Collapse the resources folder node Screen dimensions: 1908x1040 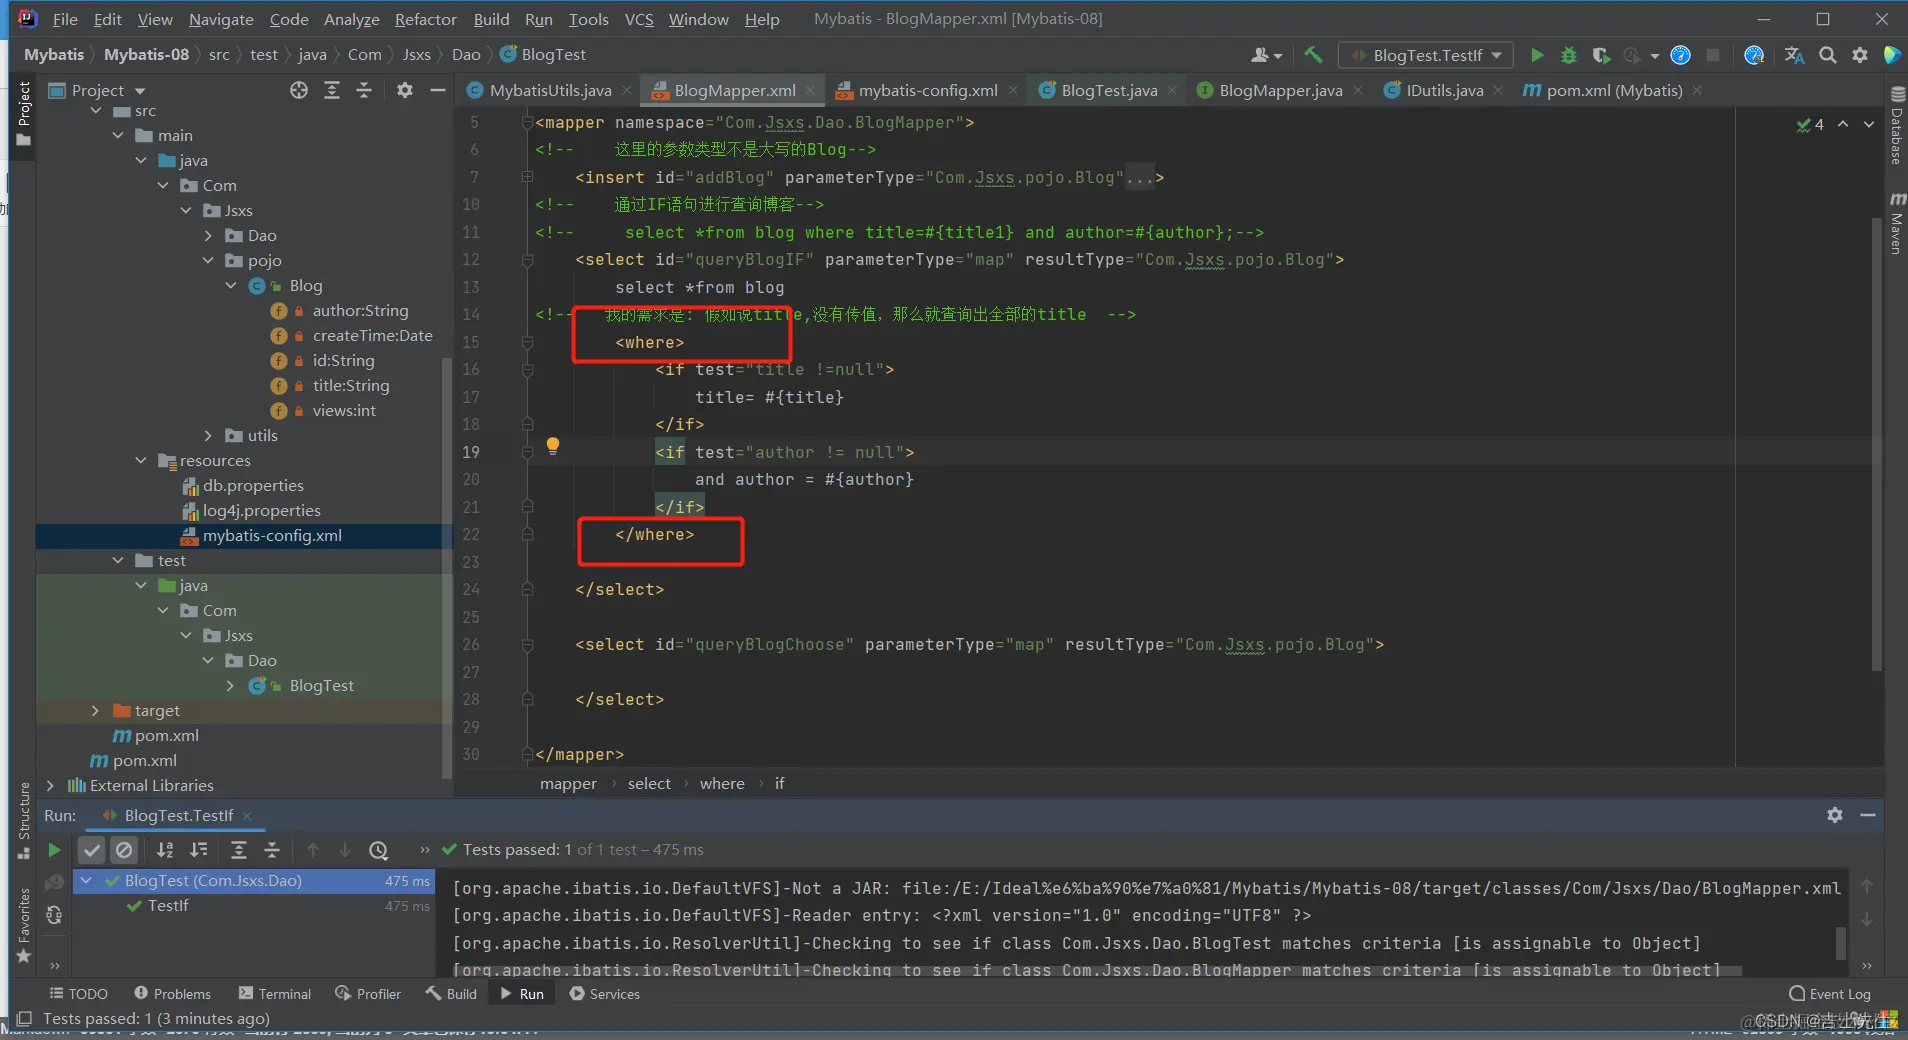coord(141,460)
